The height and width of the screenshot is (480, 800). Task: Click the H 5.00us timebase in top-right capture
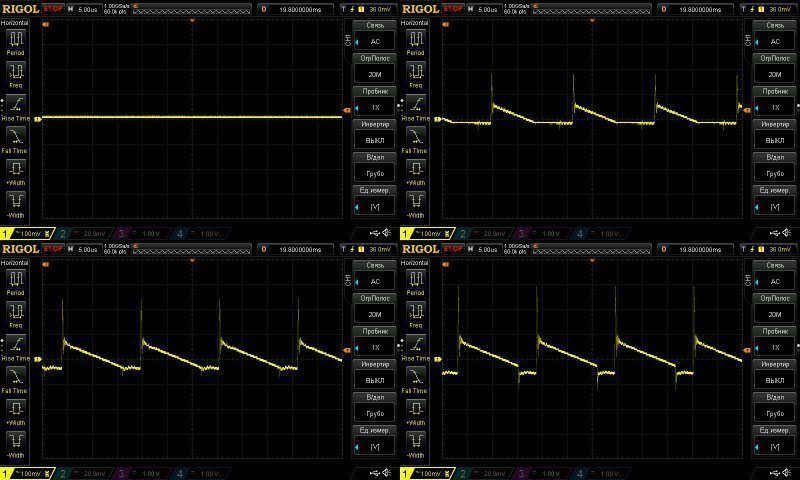tap(483, 9)
